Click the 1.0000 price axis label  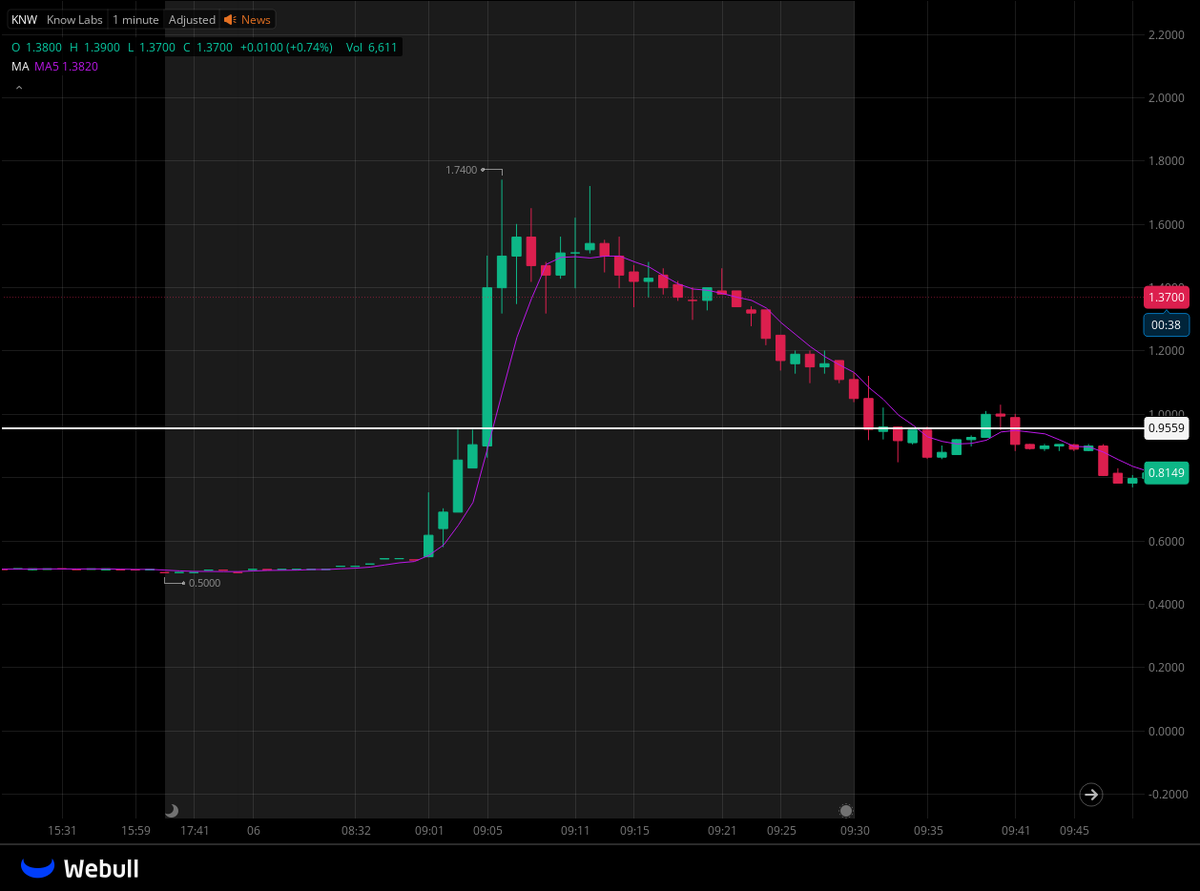pyautogui.click(x=1166, y=414)
